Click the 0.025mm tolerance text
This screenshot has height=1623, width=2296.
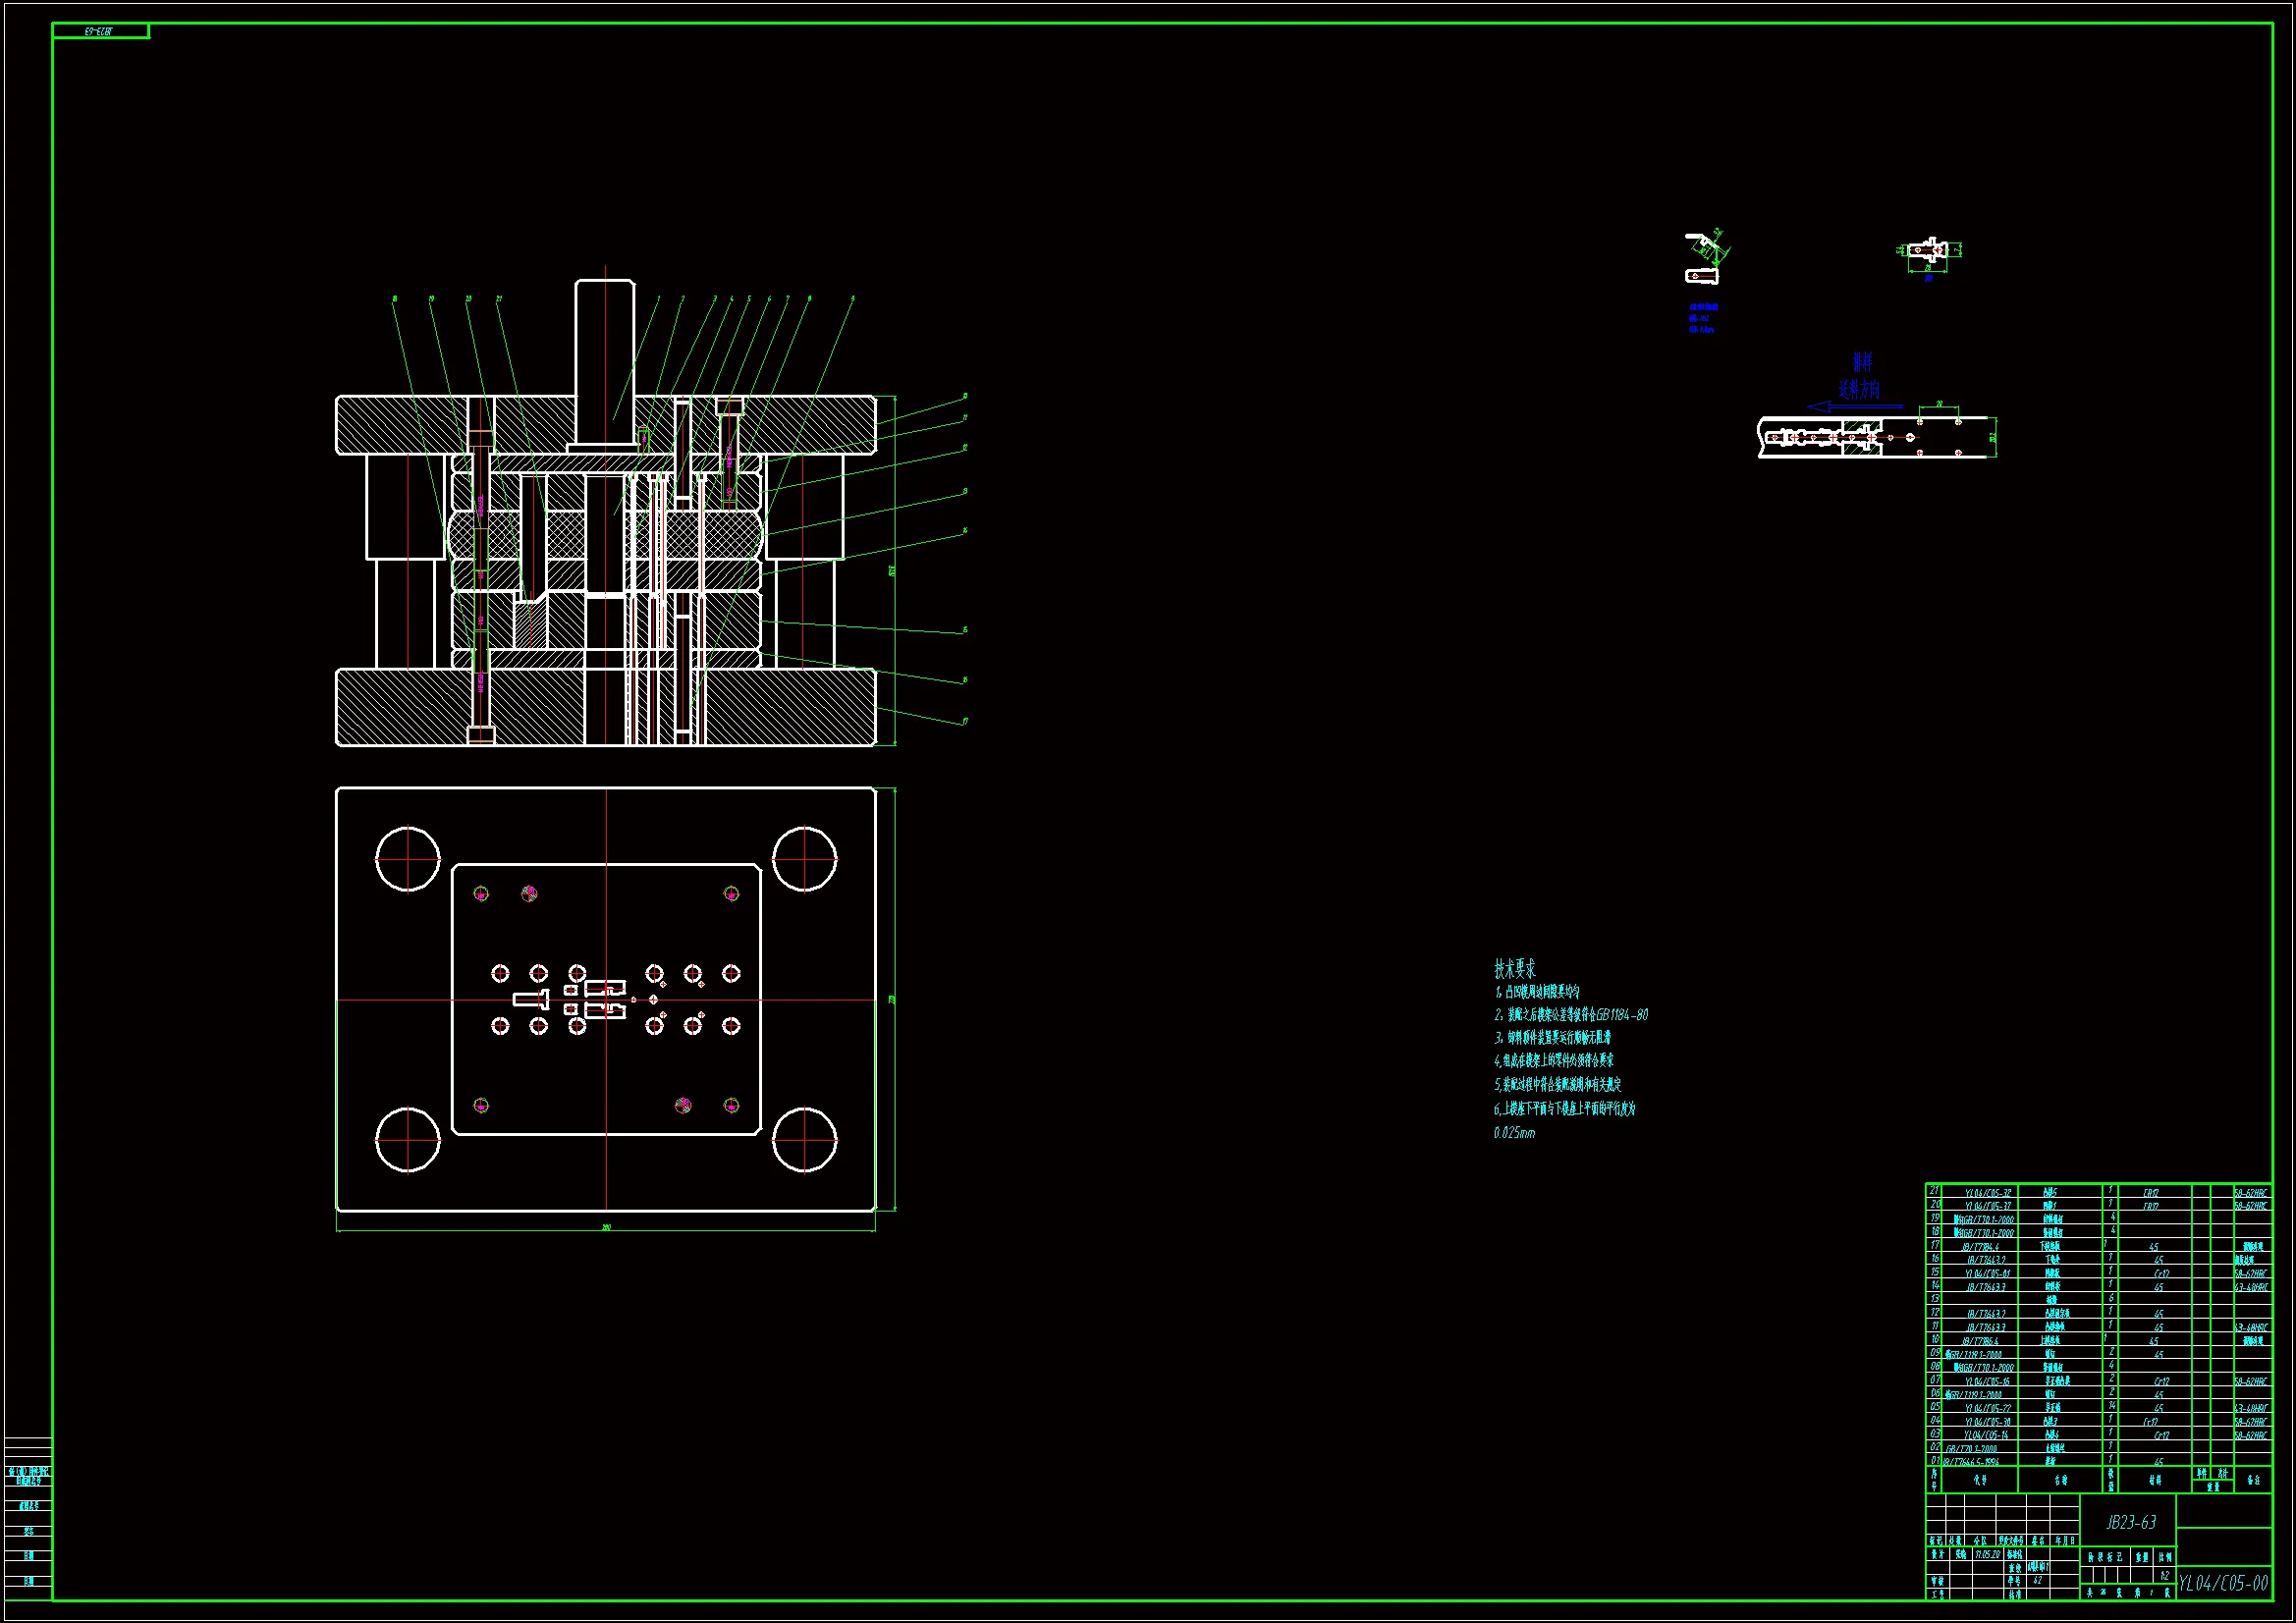click(x=1514, y=1133)
